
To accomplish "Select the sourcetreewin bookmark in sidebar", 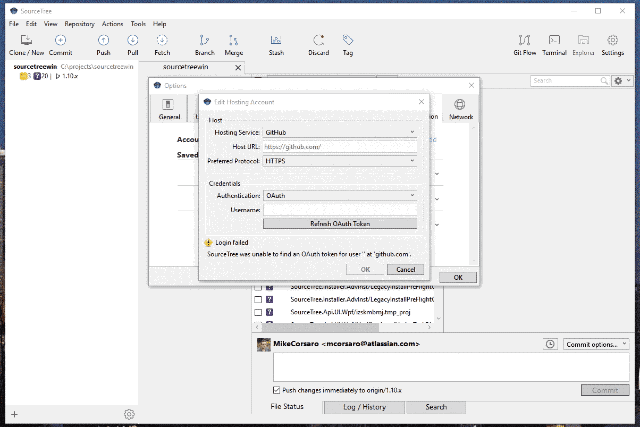I will 73,71.
